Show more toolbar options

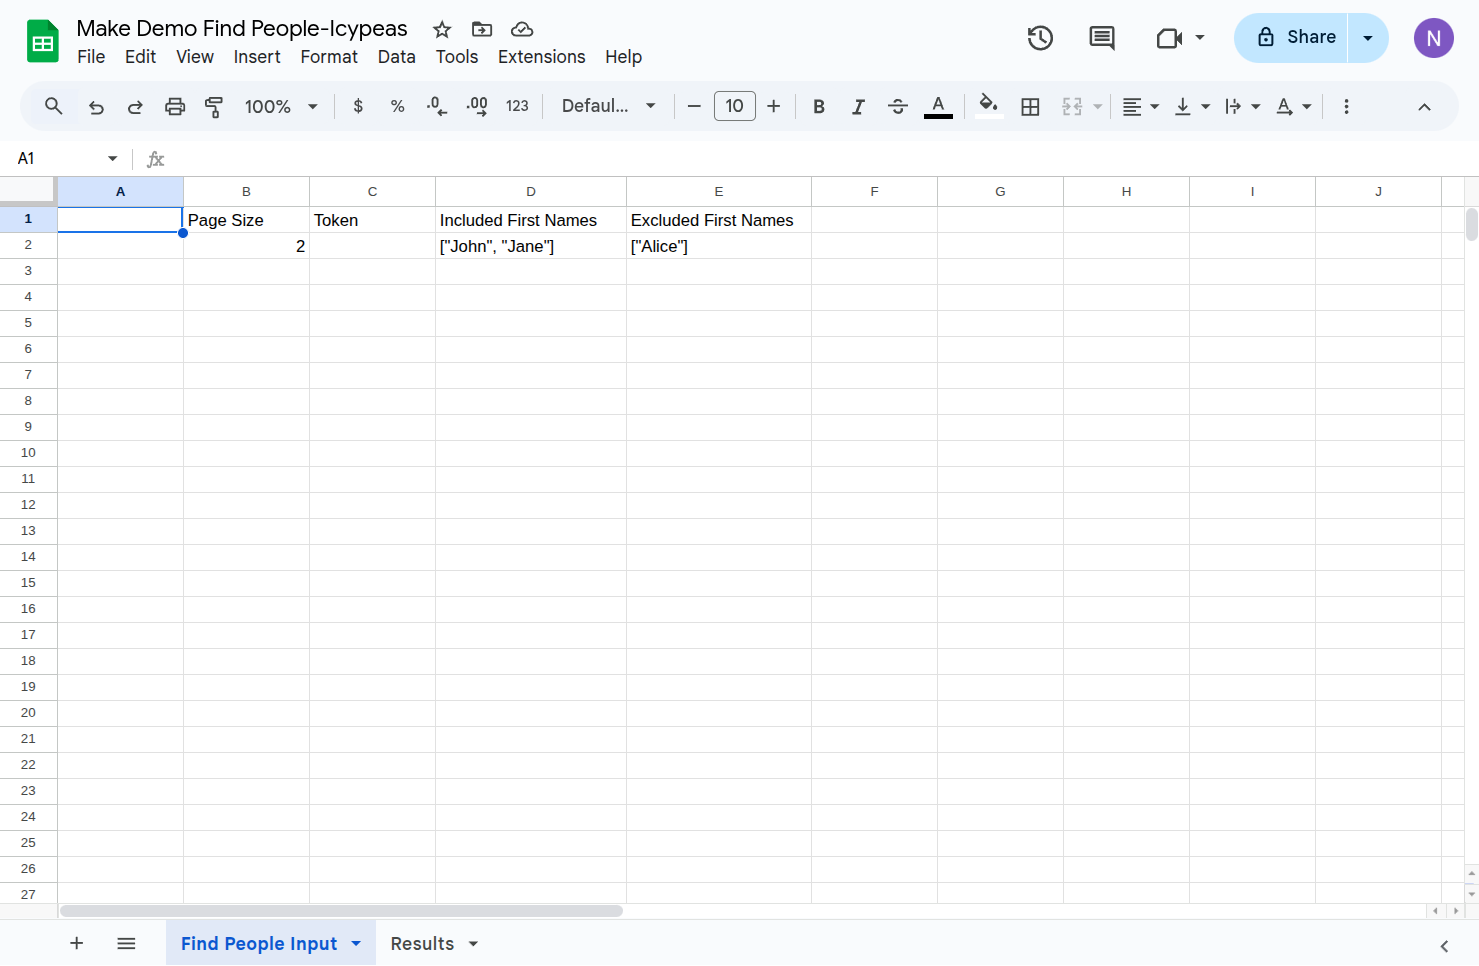(1346, 106)
